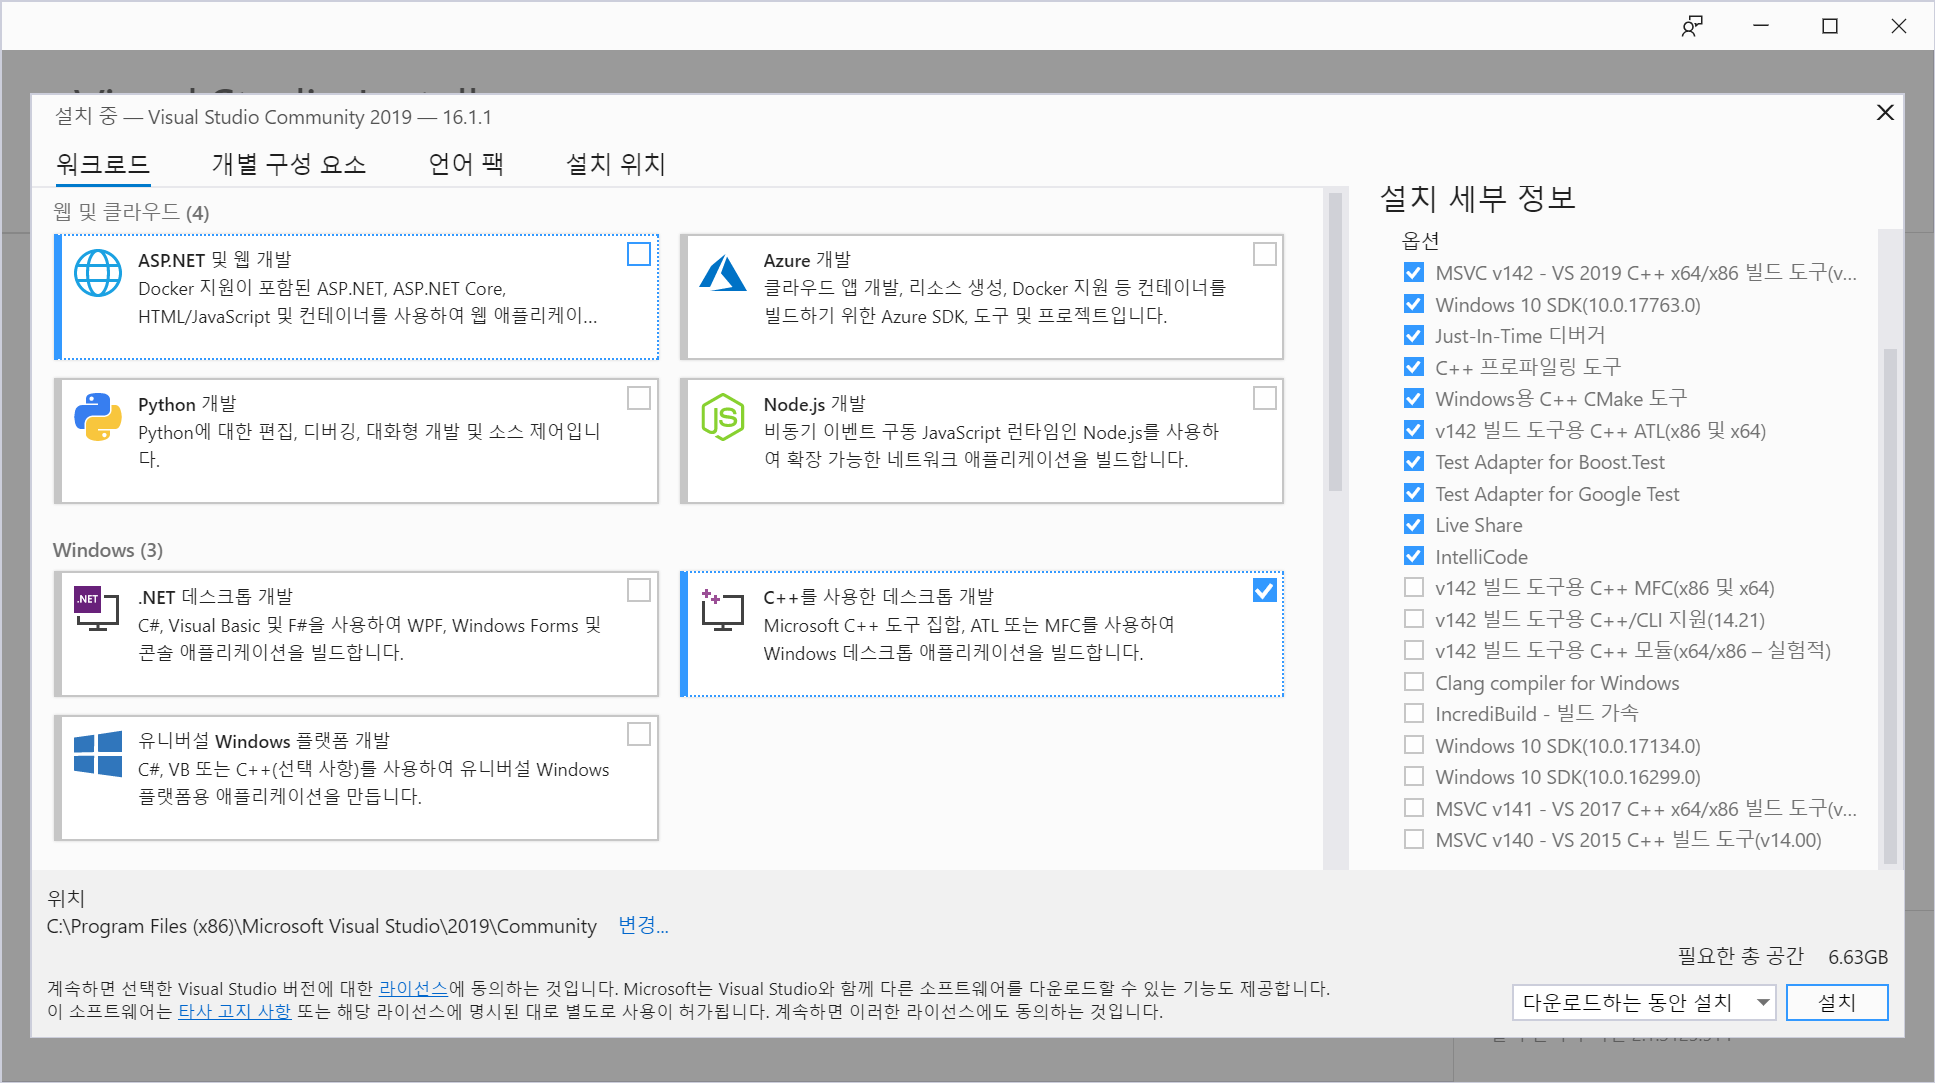This screenshot has height=1083, width=1935.
Task: Click the installation path text
Action: tap(322, 926)
